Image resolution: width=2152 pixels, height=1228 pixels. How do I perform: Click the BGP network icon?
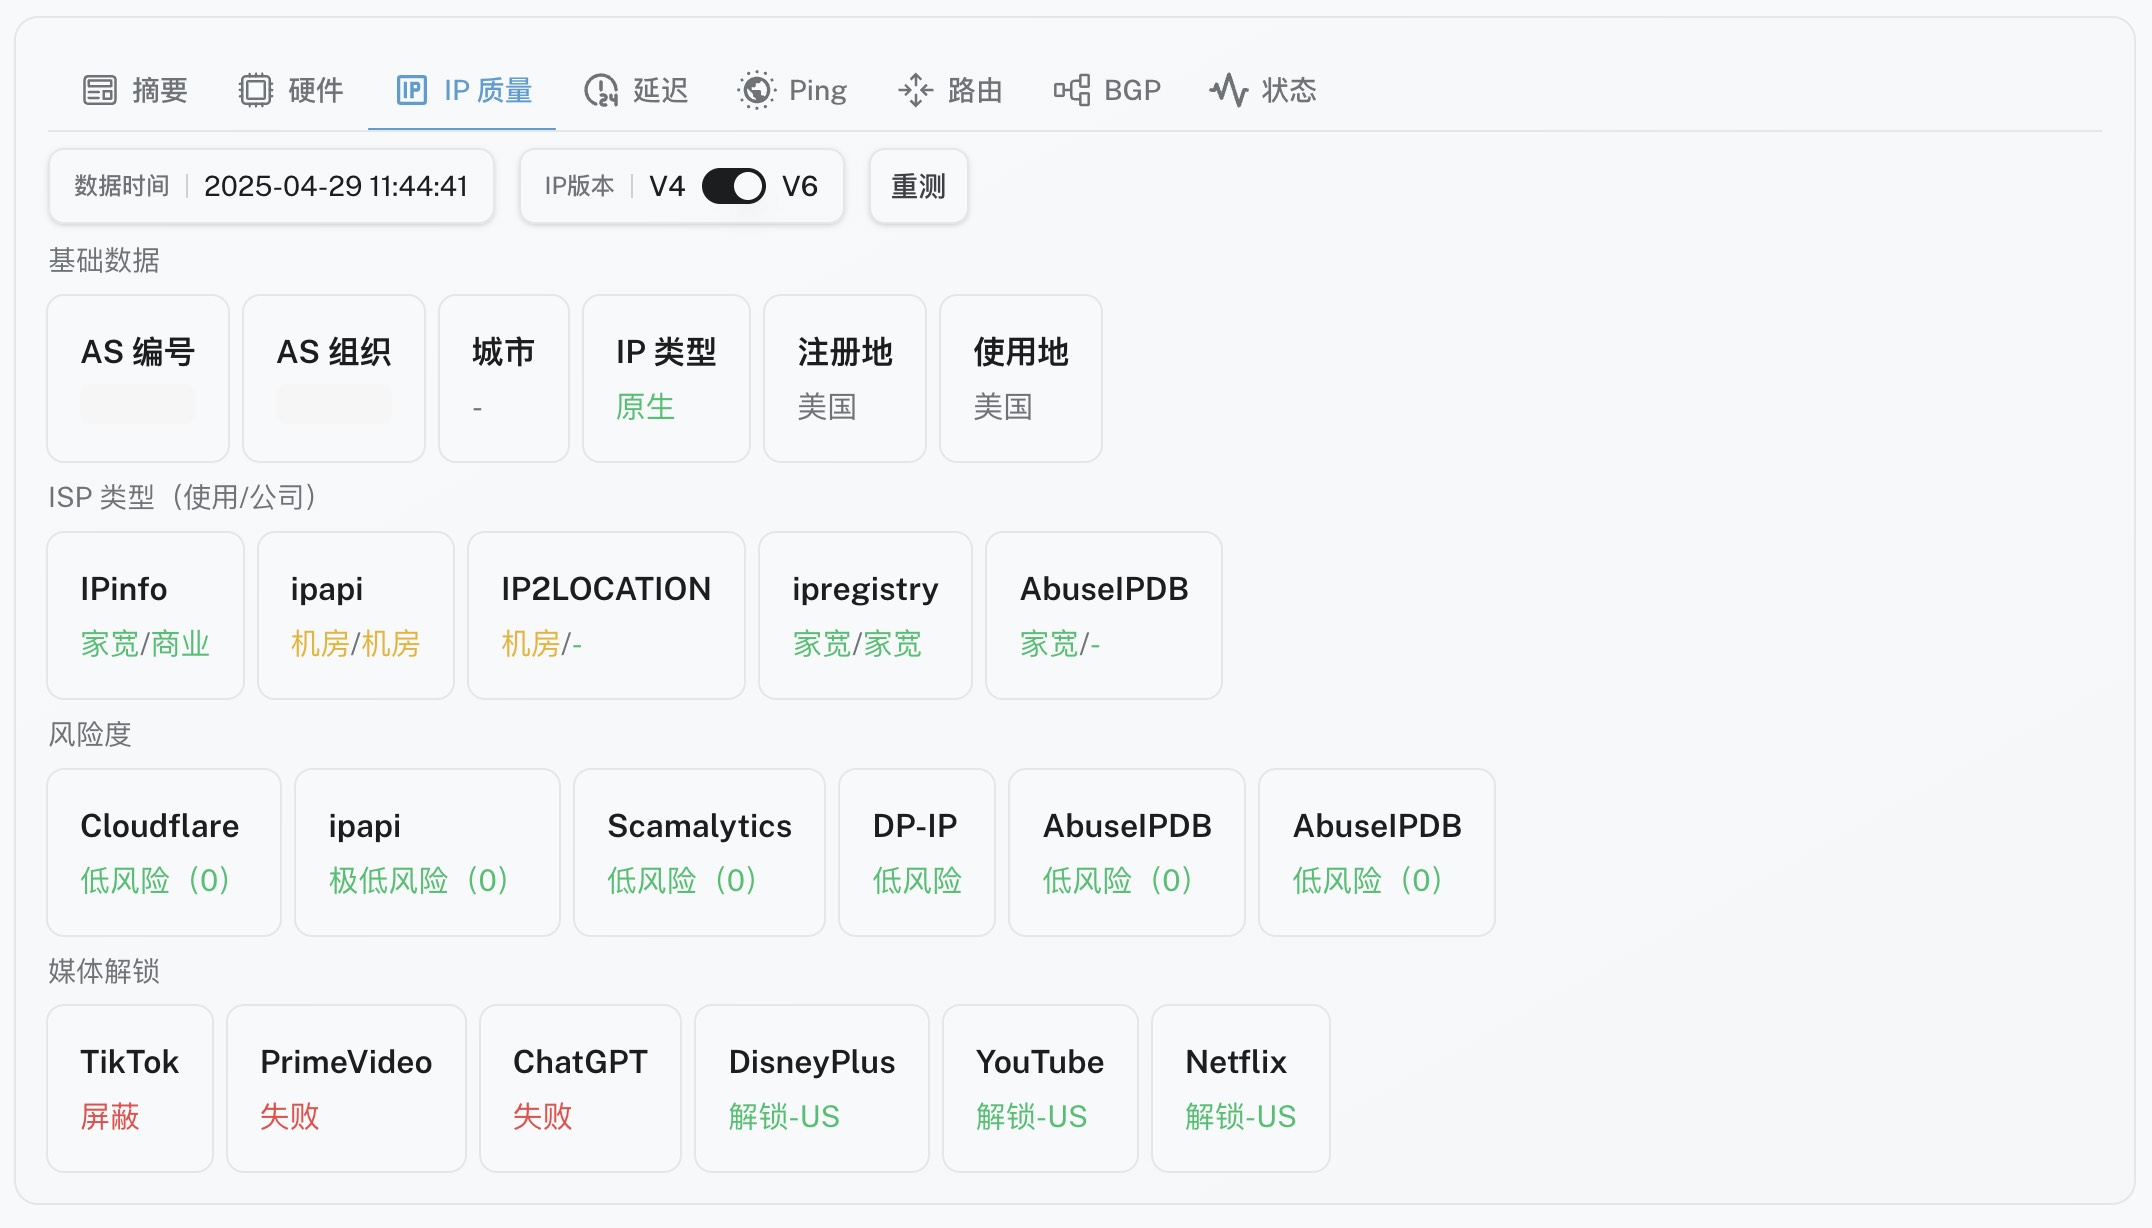pyautogui.click(x=1072, y=90)
